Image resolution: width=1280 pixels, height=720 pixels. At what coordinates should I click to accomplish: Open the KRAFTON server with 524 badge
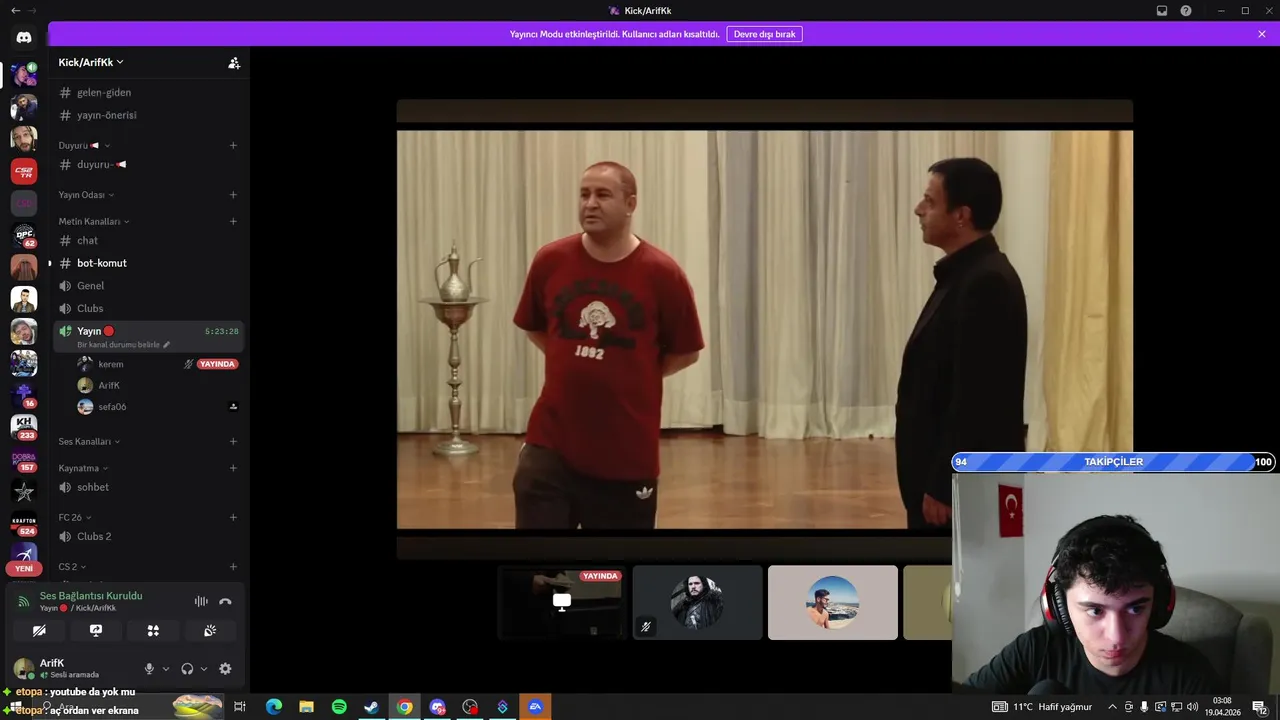tap(24, 523)
